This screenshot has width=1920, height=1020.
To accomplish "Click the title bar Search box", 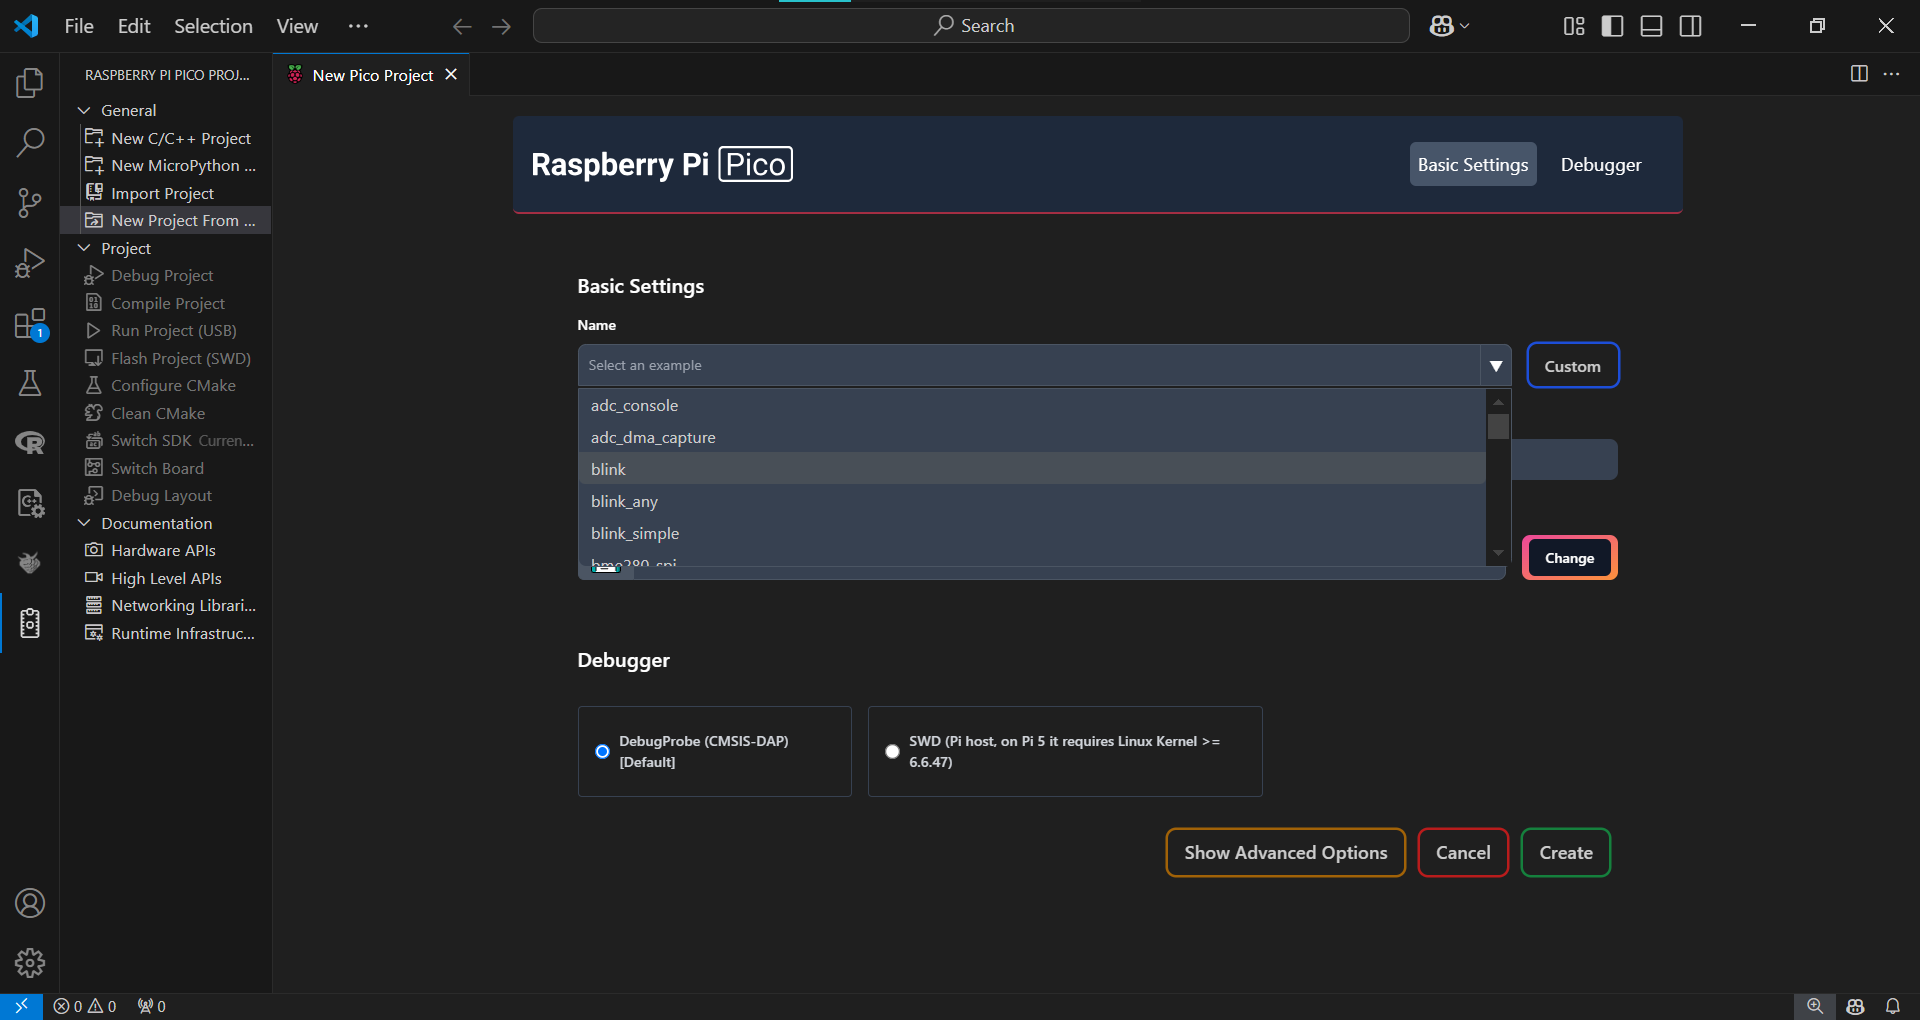I will (x=971, y=26).
